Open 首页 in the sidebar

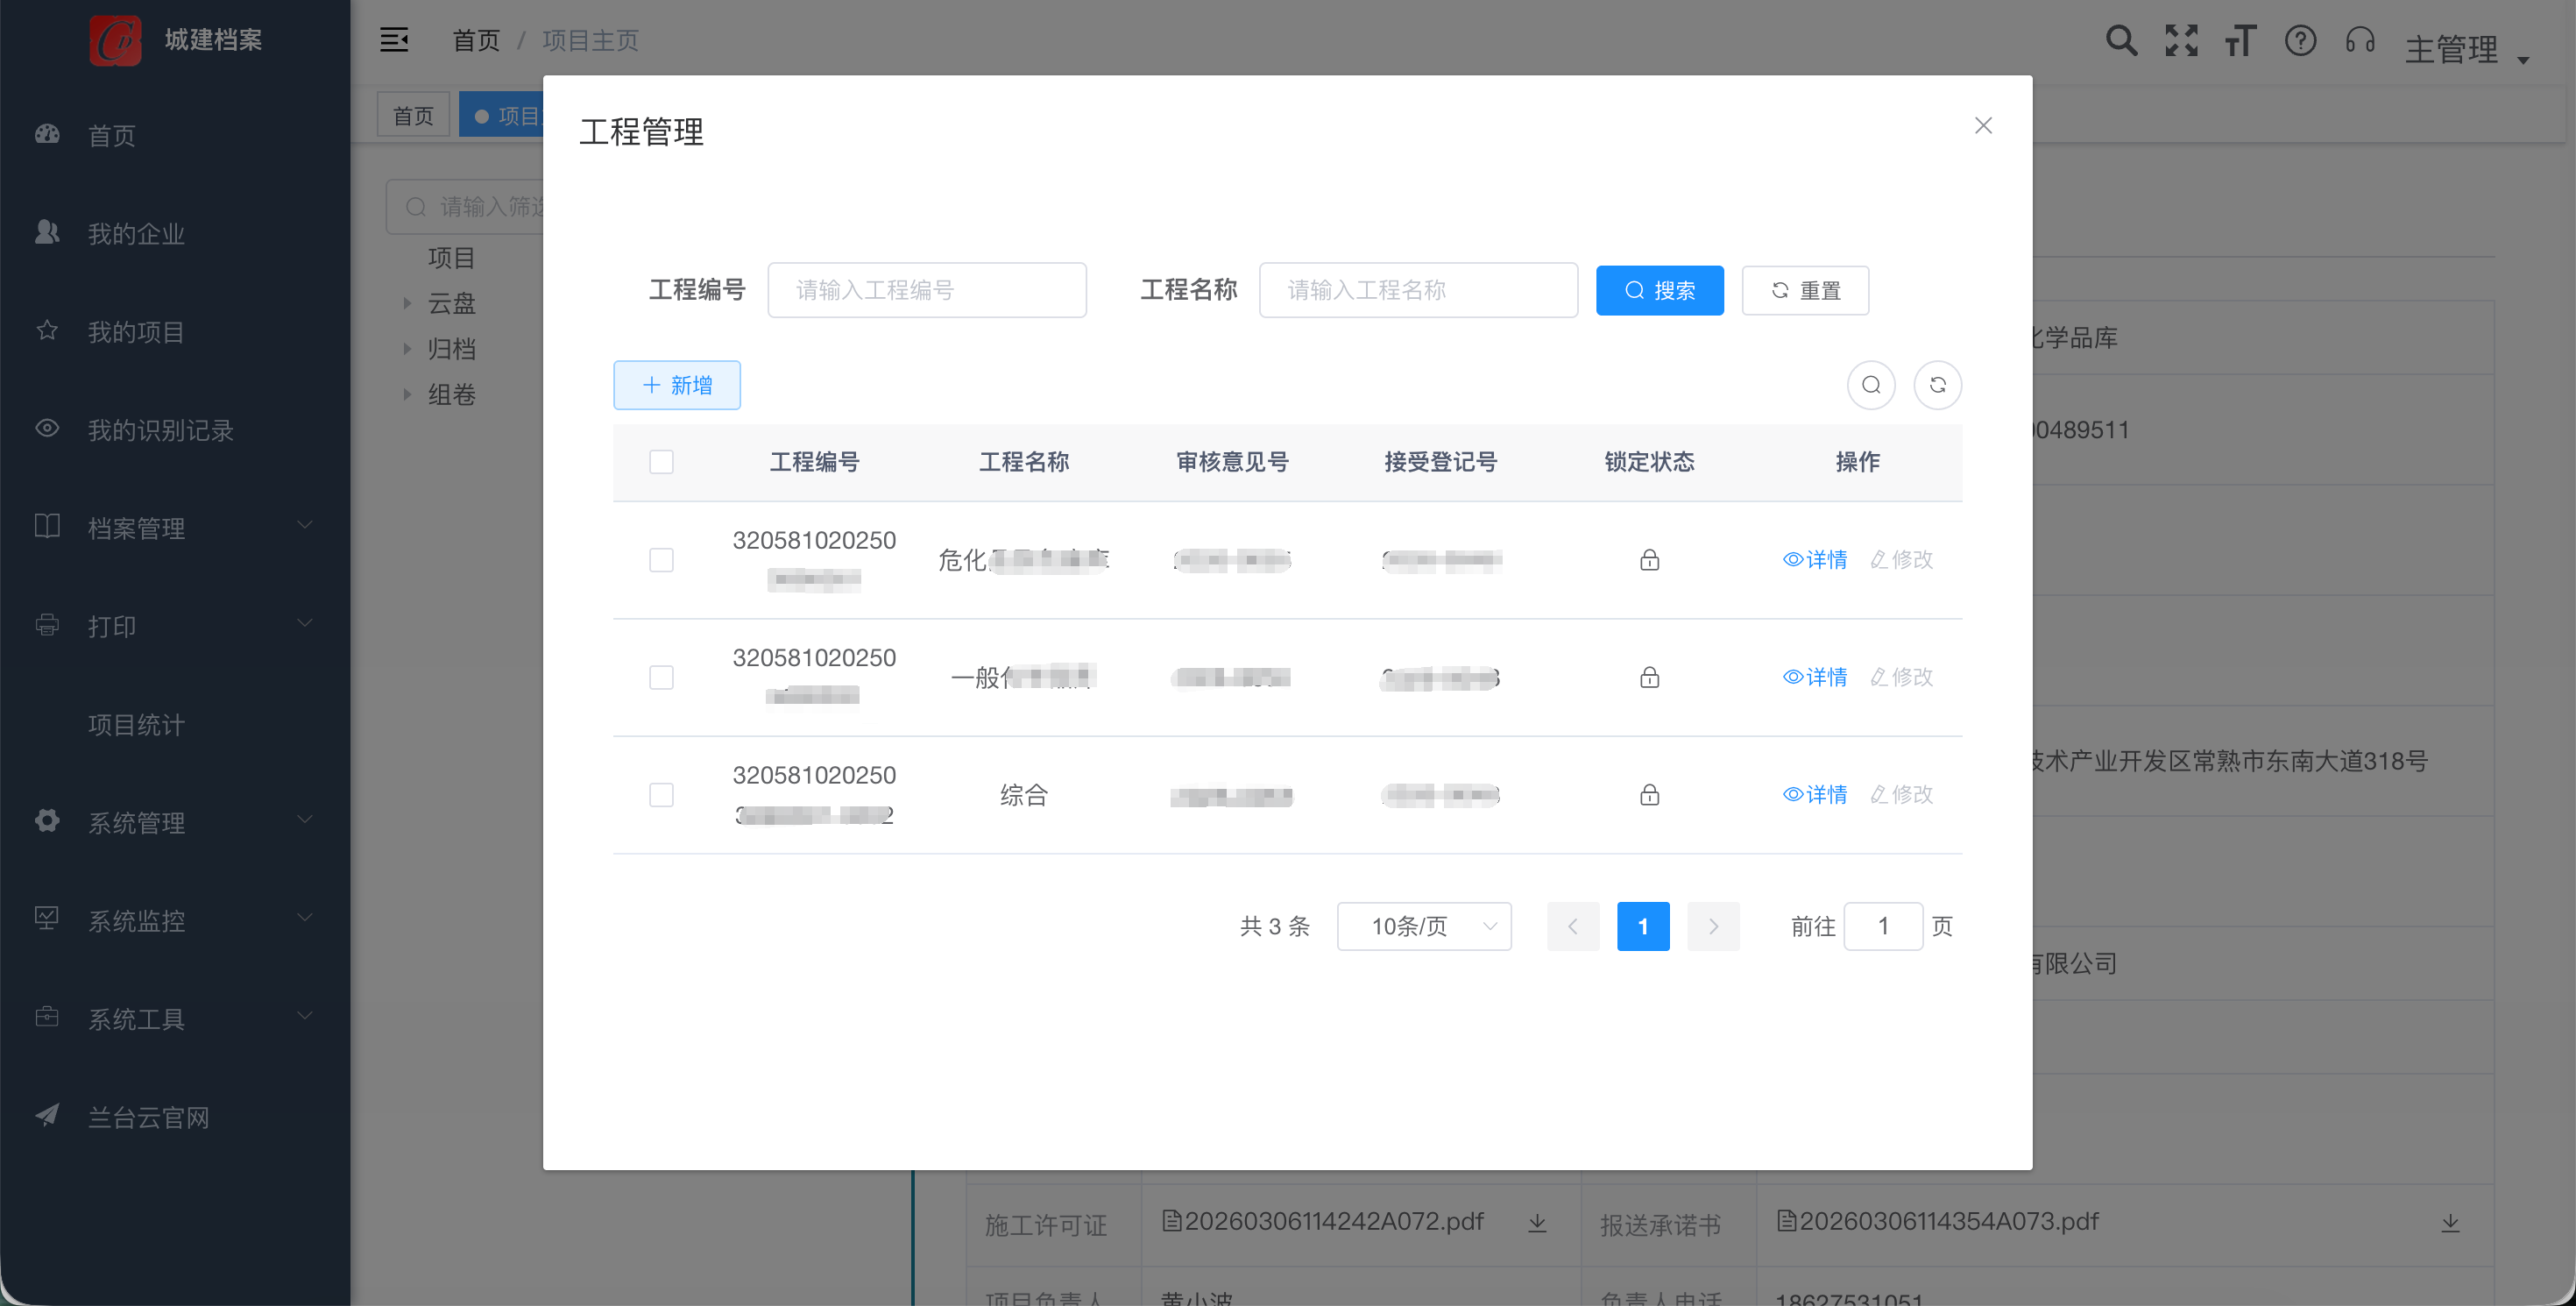coord(175,135)
